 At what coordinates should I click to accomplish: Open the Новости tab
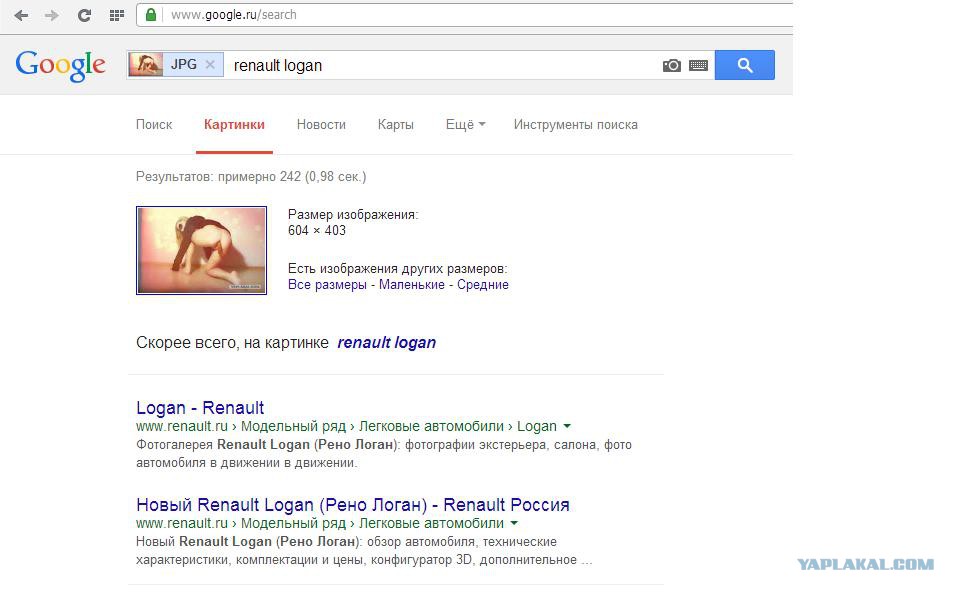[x=321, y=124]
